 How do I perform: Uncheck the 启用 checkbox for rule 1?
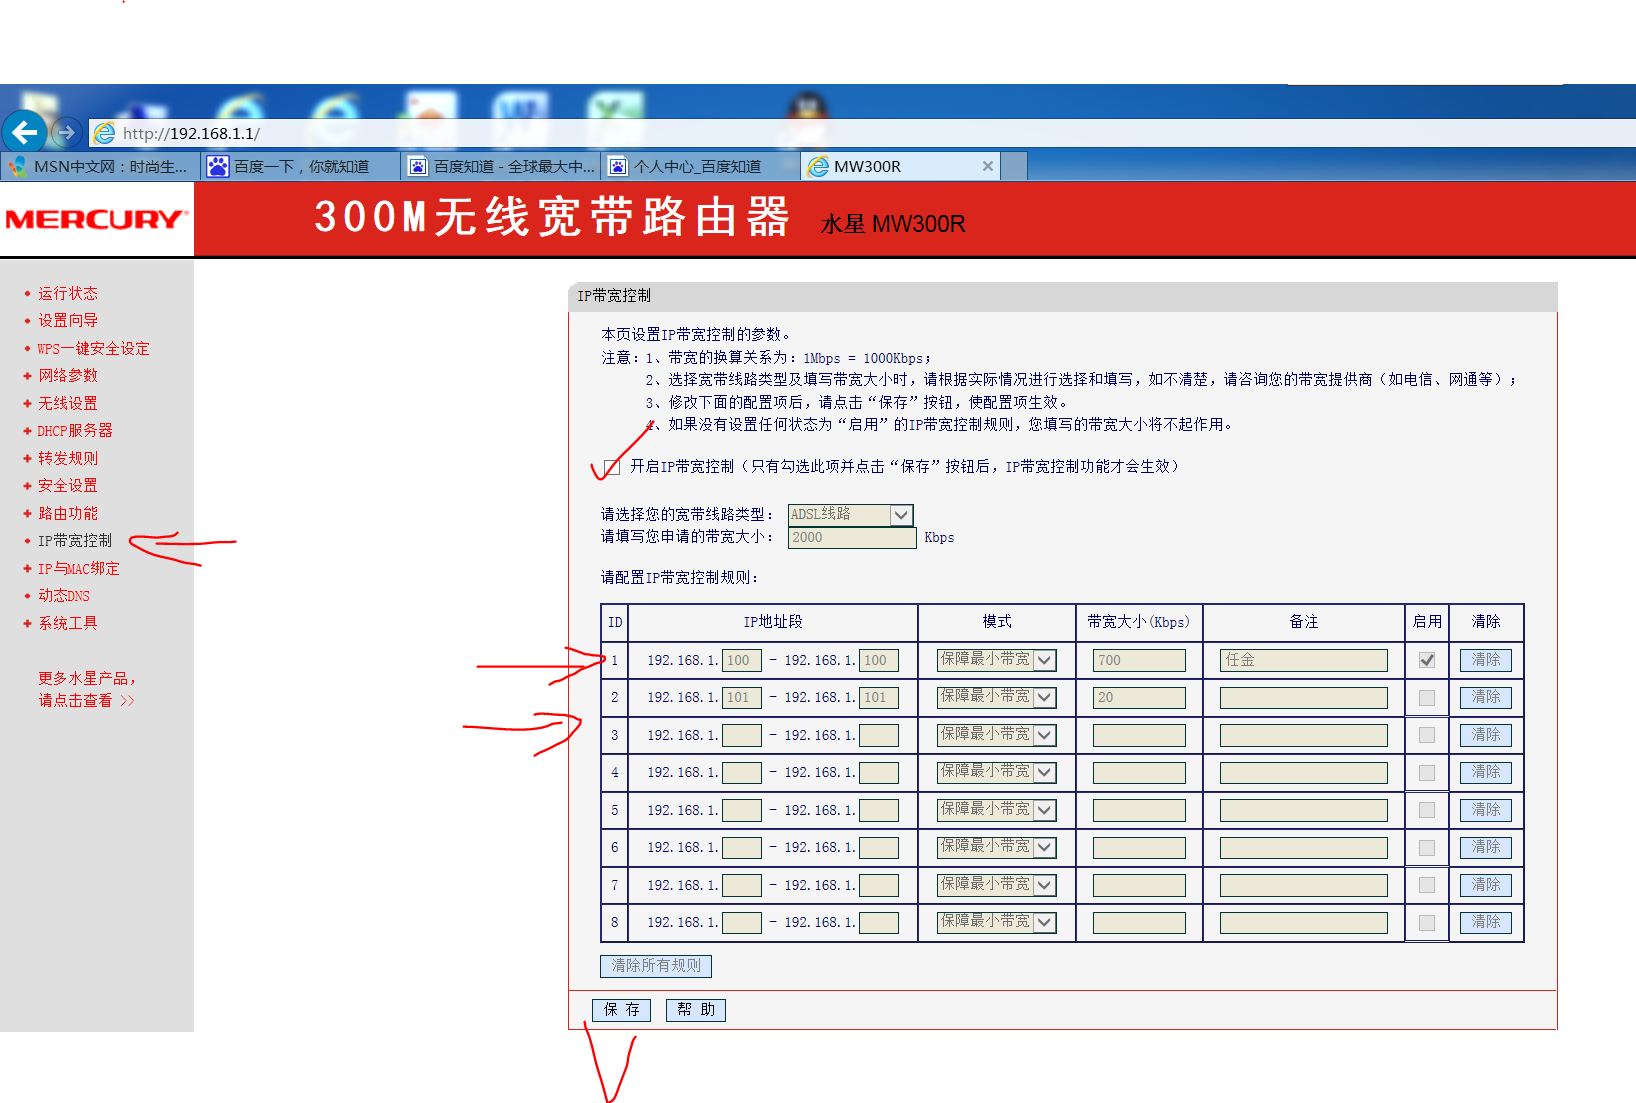pos(1427,660)
